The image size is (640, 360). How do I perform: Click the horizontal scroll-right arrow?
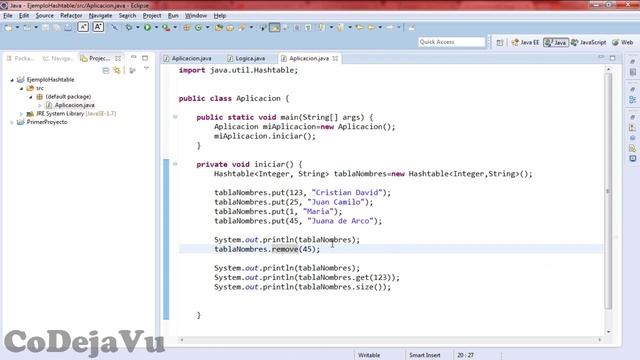600,340
